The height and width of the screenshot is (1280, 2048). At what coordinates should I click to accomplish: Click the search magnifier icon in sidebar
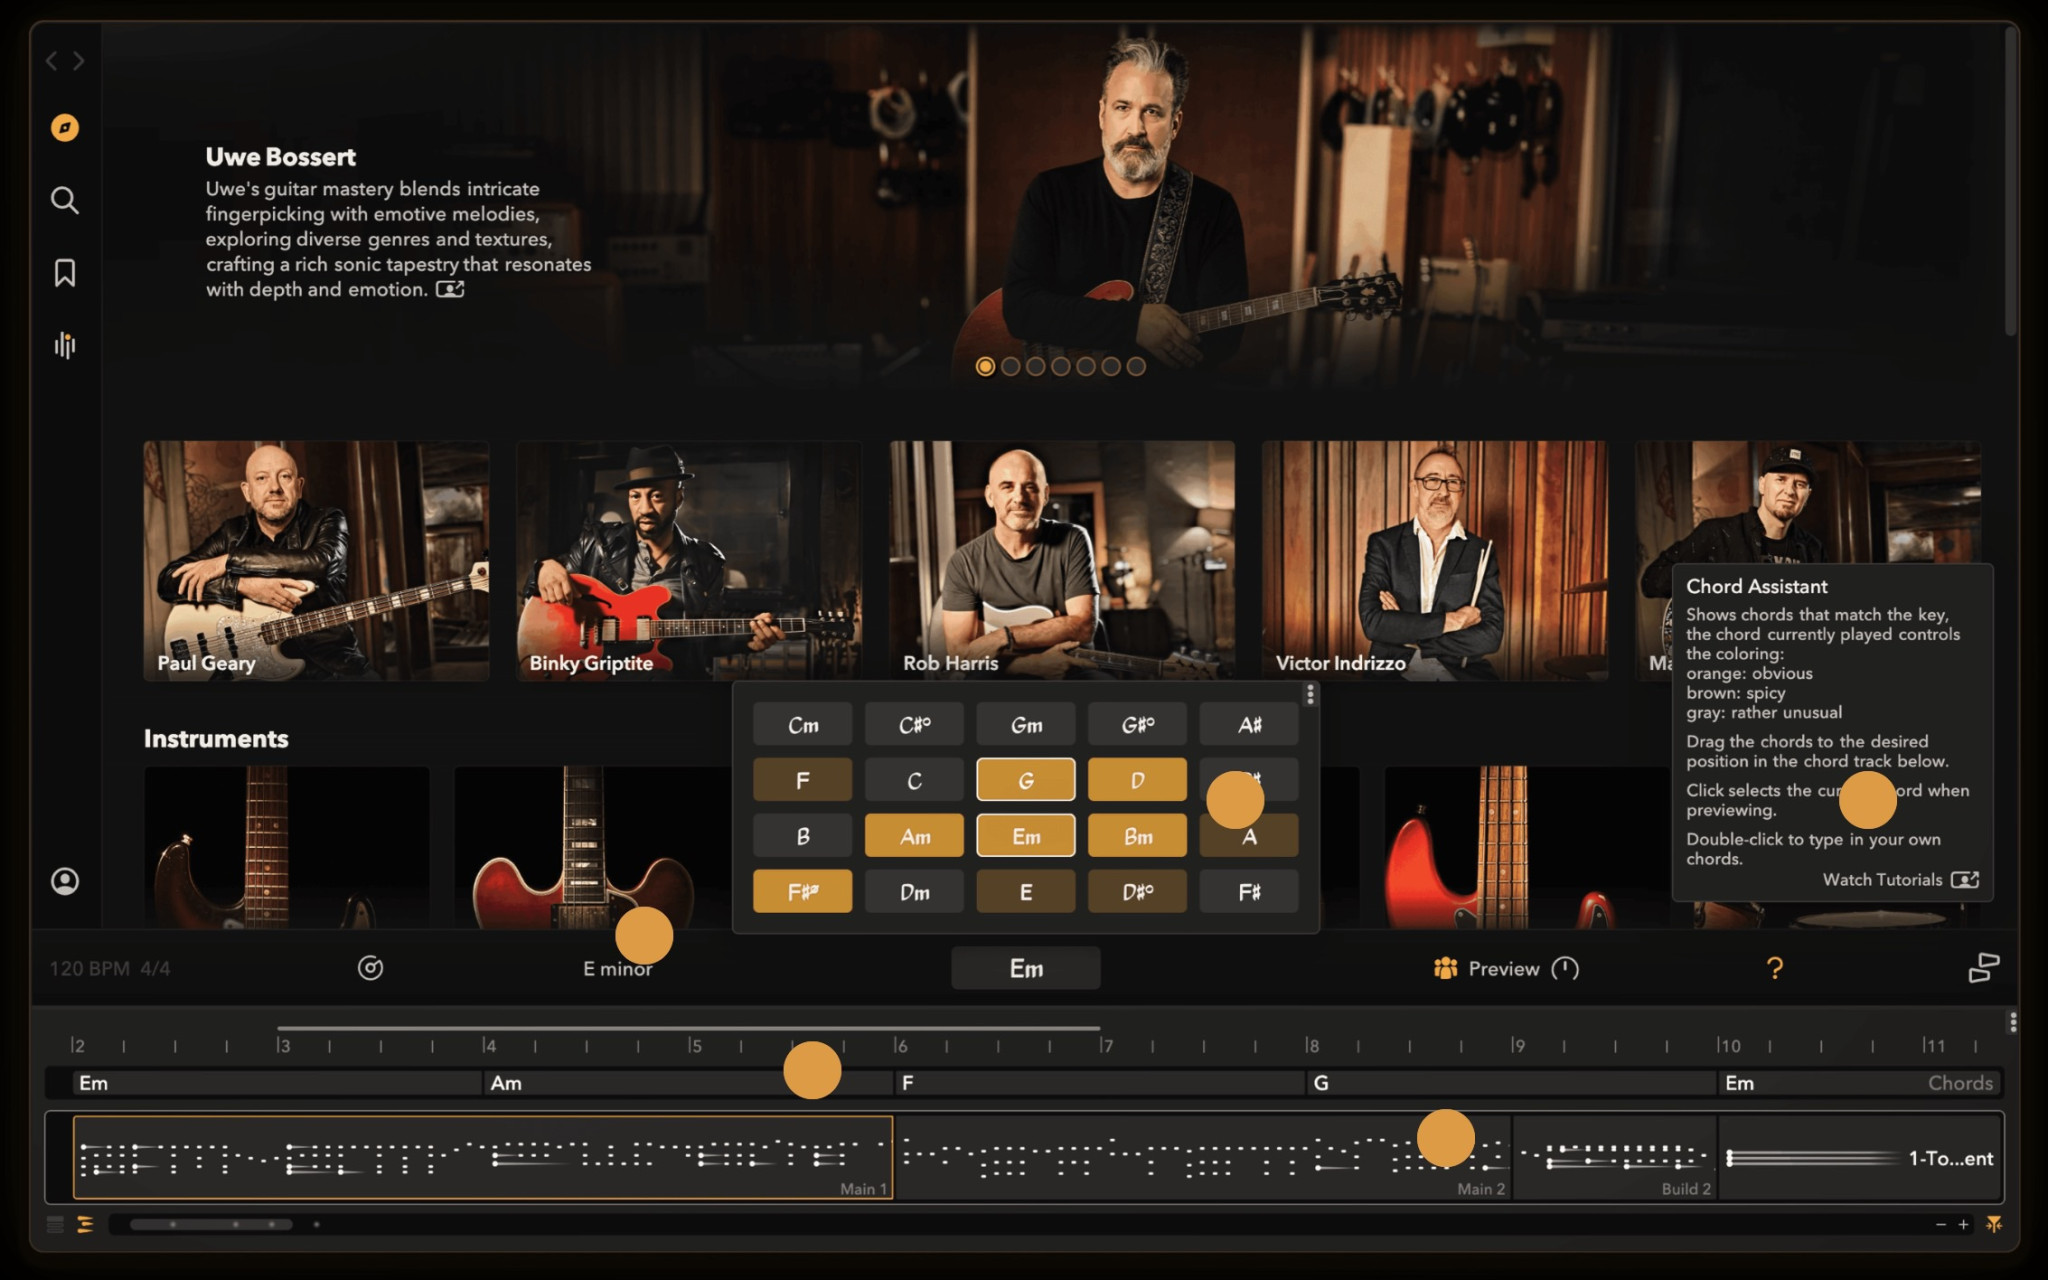click(x=65, y=200)
